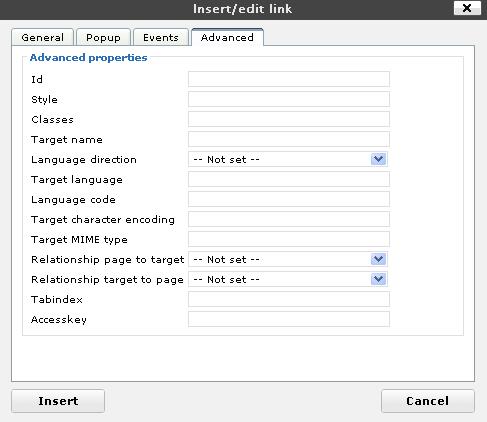Click the Tabindex input field

(x=289, y=299)
